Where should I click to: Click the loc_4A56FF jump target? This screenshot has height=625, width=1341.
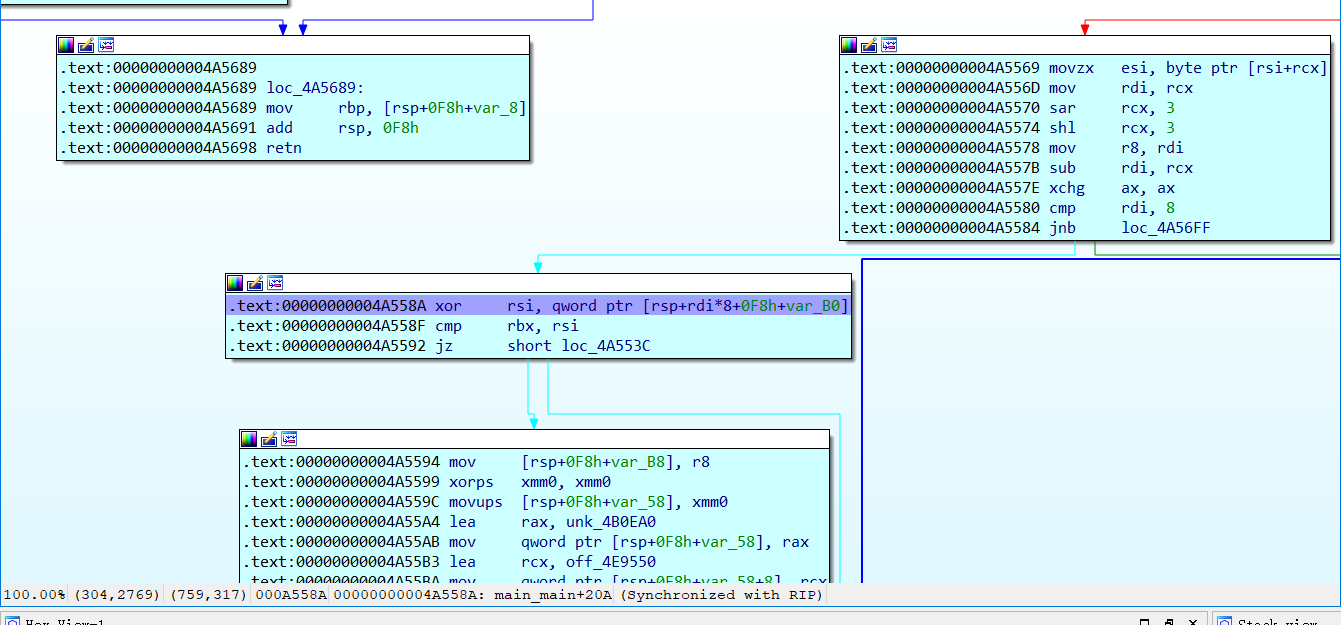coord(1166,228)
